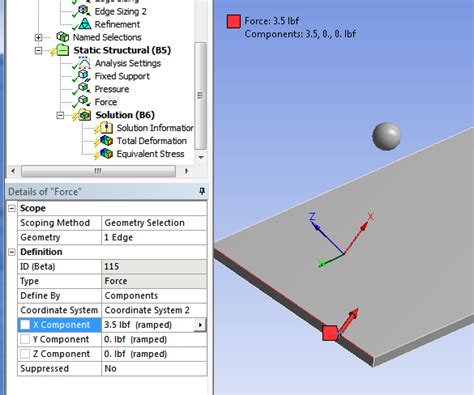
Task: Click the Force load icon in tree
Action: [84, 101]
